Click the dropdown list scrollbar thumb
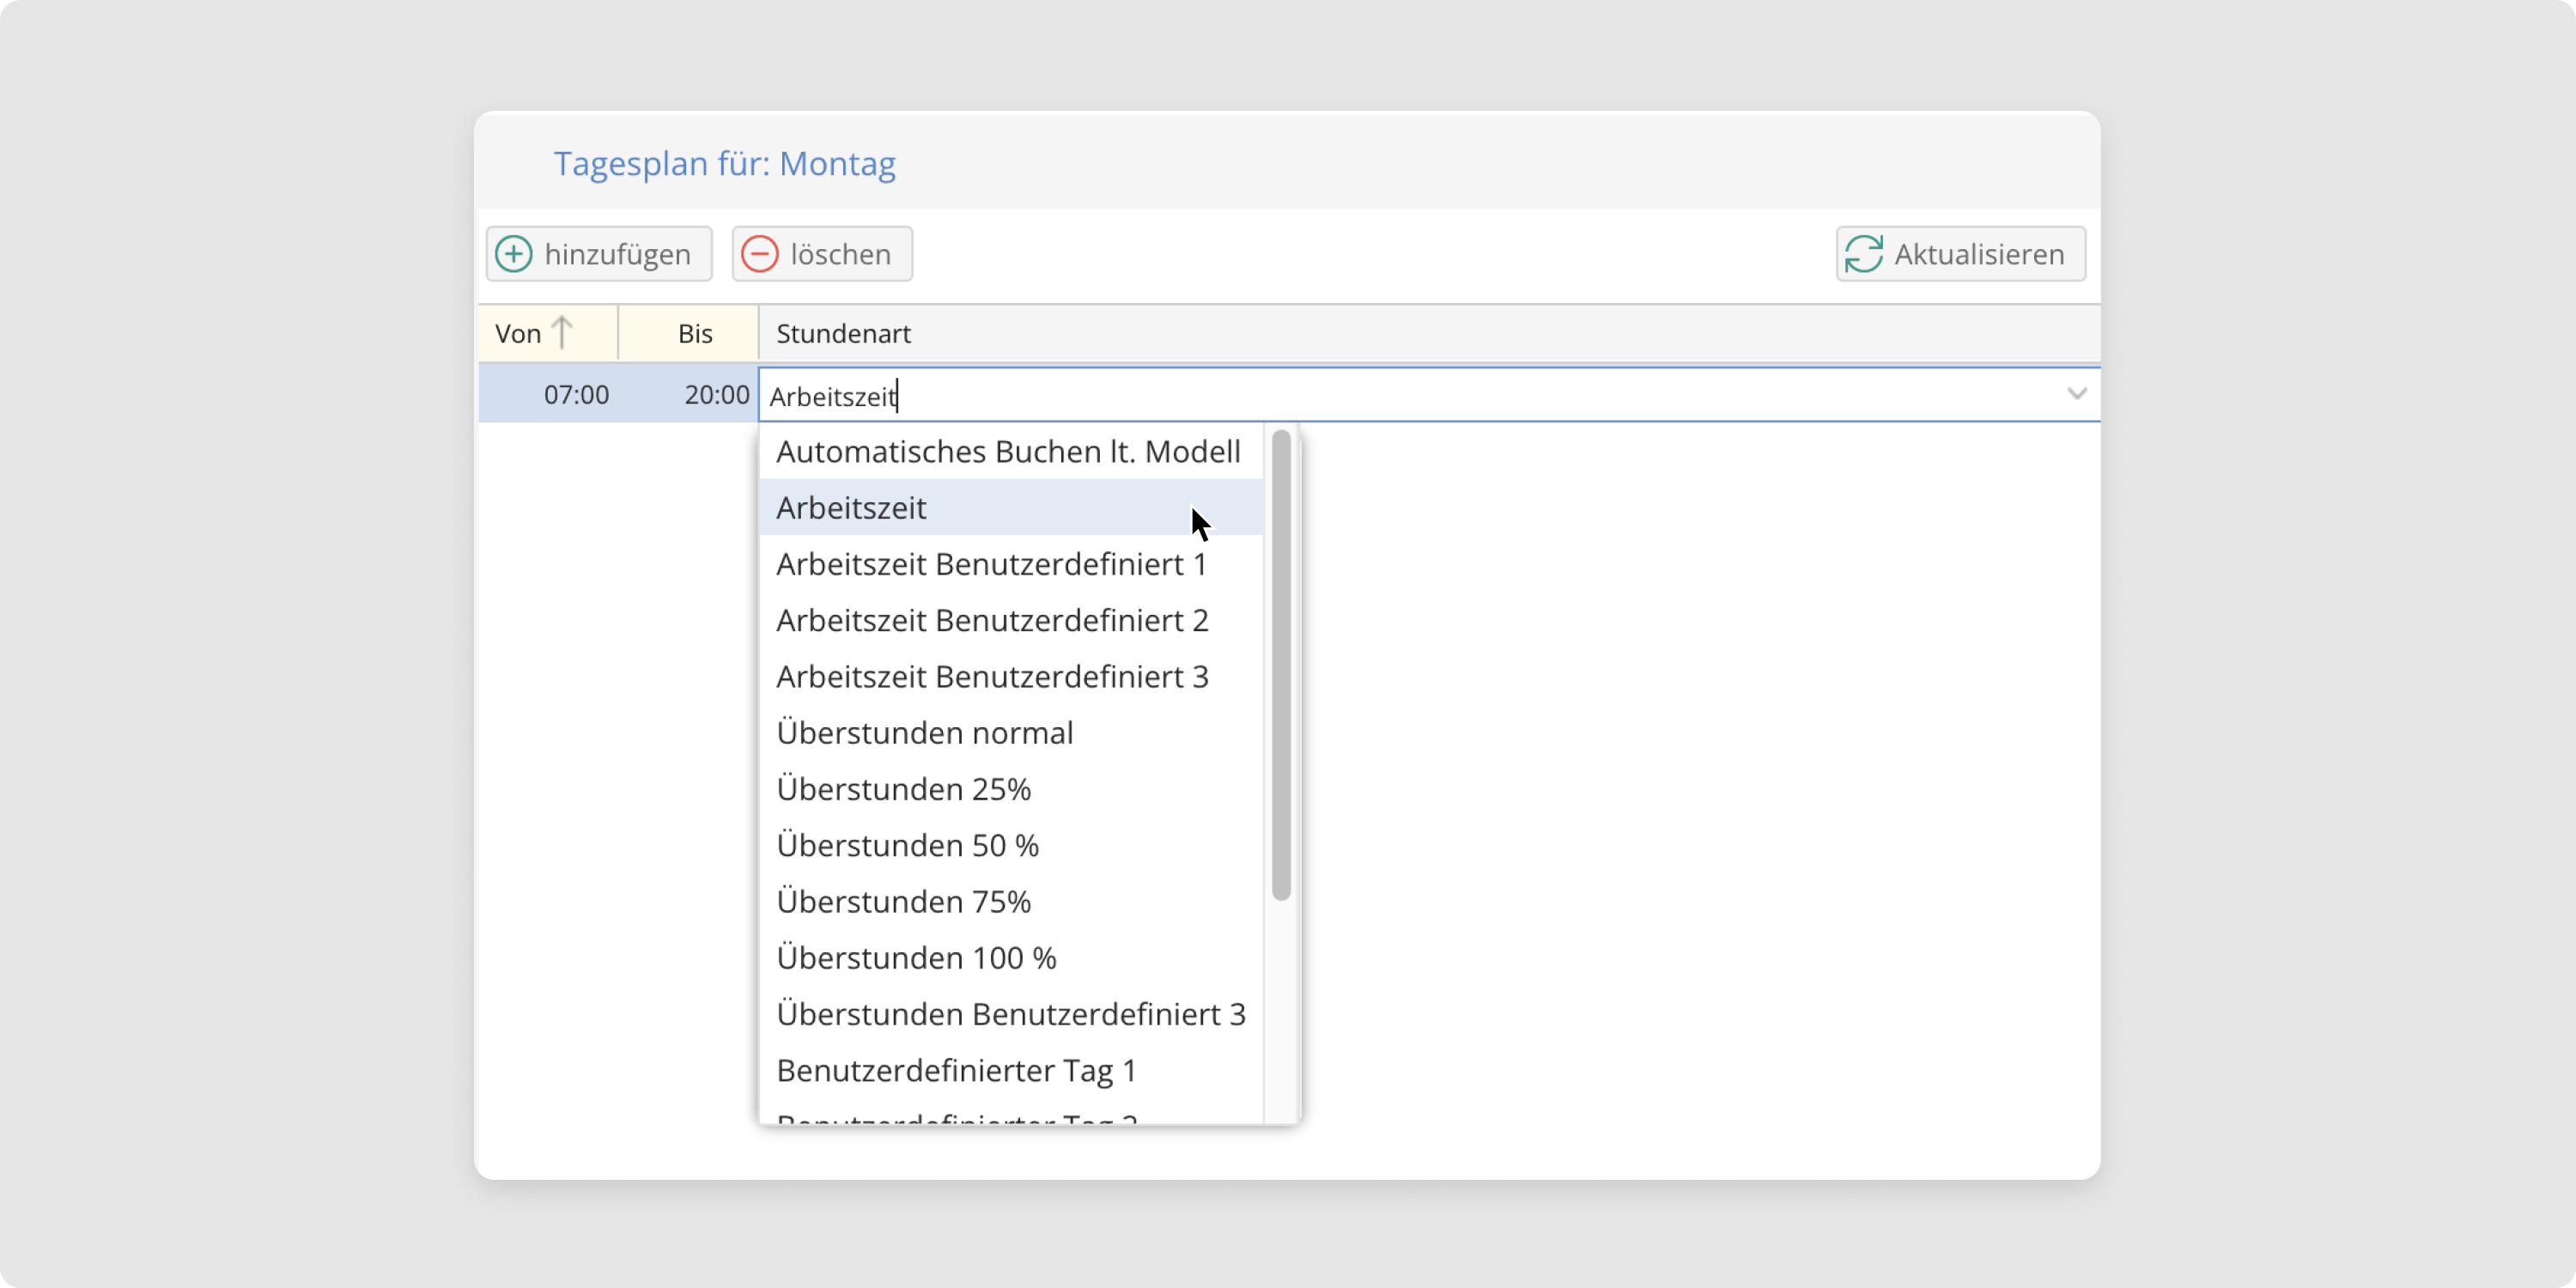Screen dimensions: 2576x1288 pyautogui.click(x=1281, y=665)
